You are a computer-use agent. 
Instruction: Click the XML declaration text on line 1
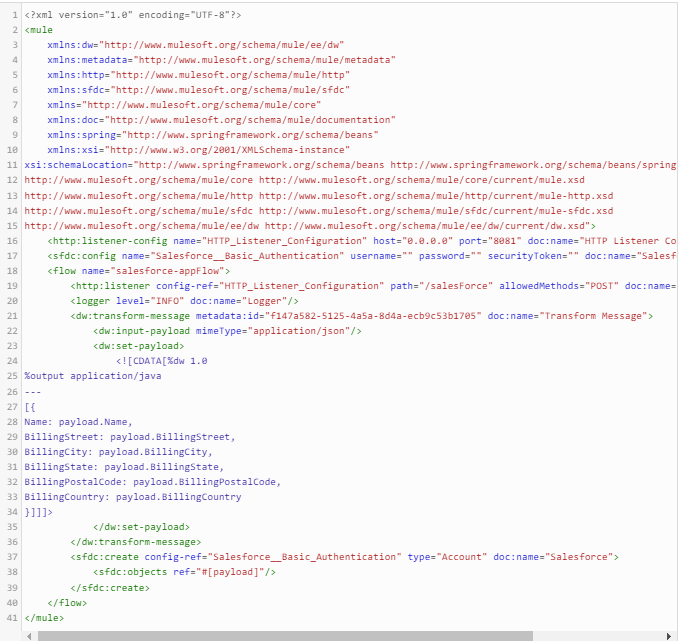(133, 15)
